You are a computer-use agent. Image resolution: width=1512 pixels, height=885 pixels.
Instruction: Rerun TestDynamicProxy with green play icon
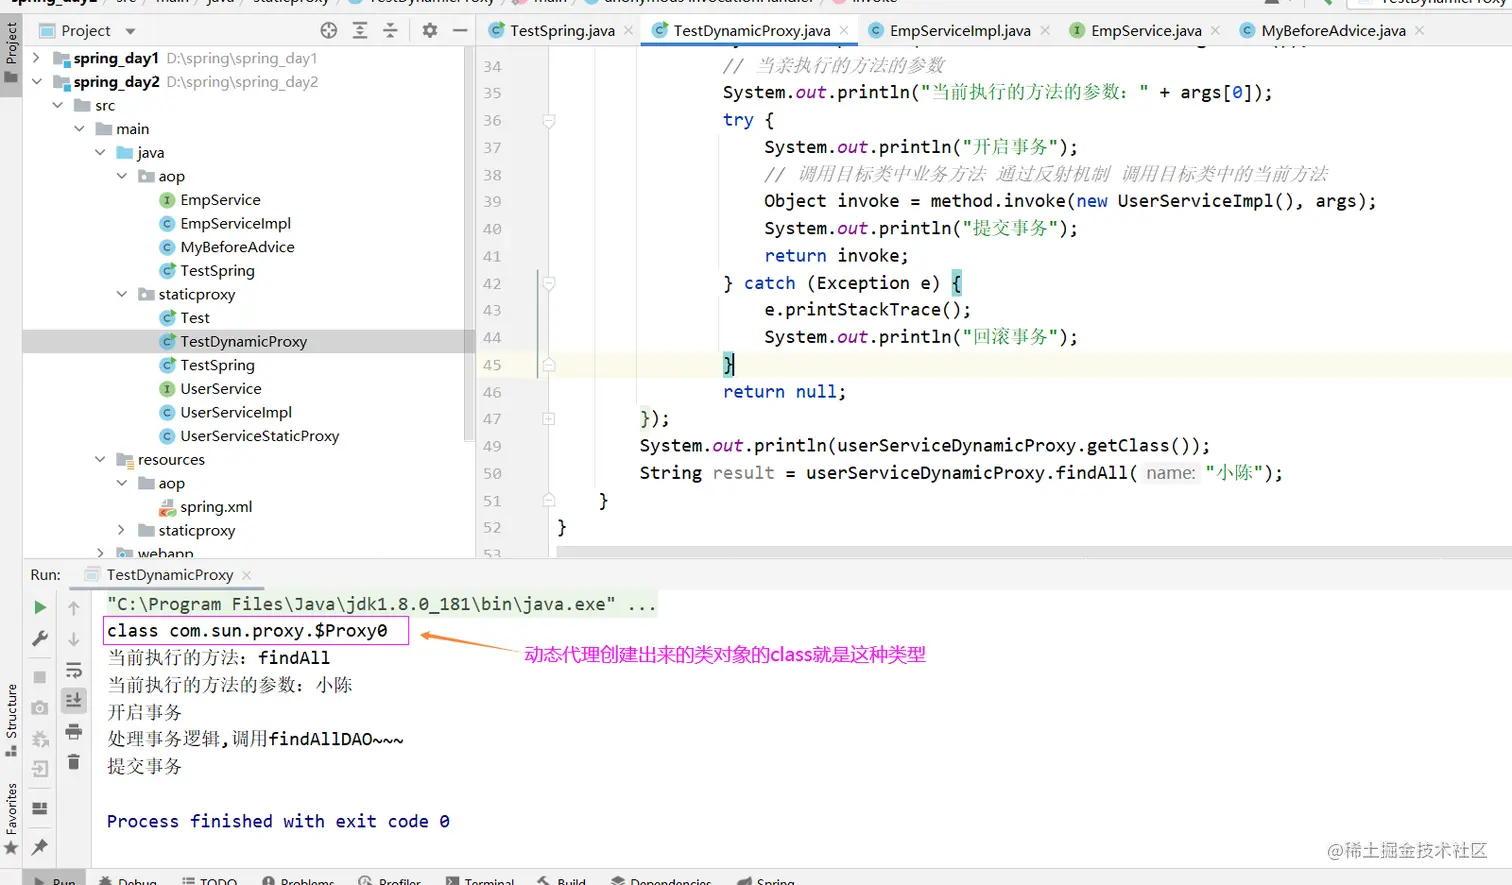(x=40, y=607)
